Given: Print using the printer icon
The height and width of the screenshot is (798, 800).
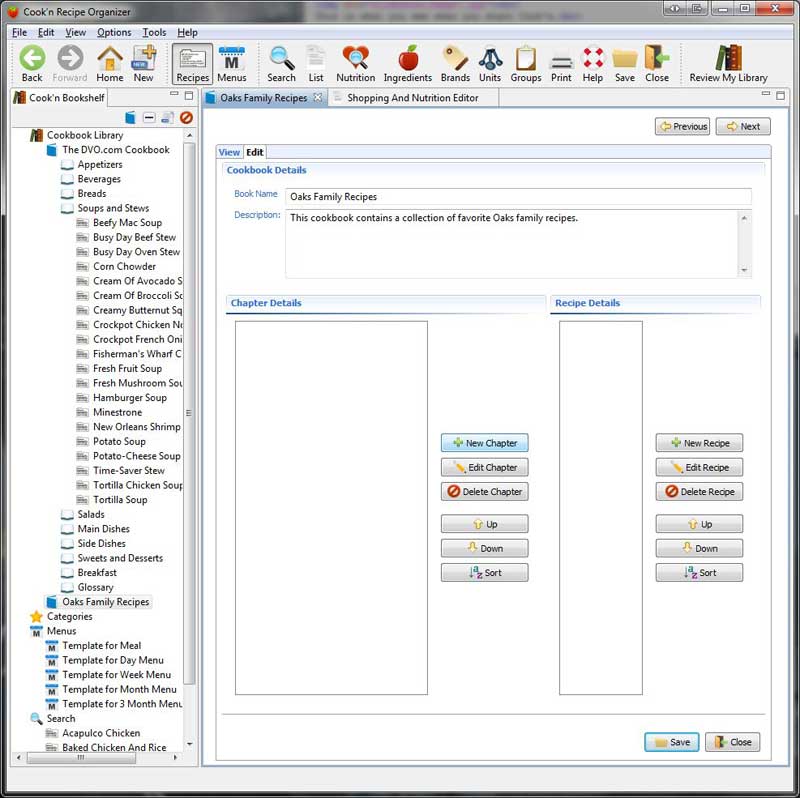Looking at the screenshot, I should pos(561,64).
